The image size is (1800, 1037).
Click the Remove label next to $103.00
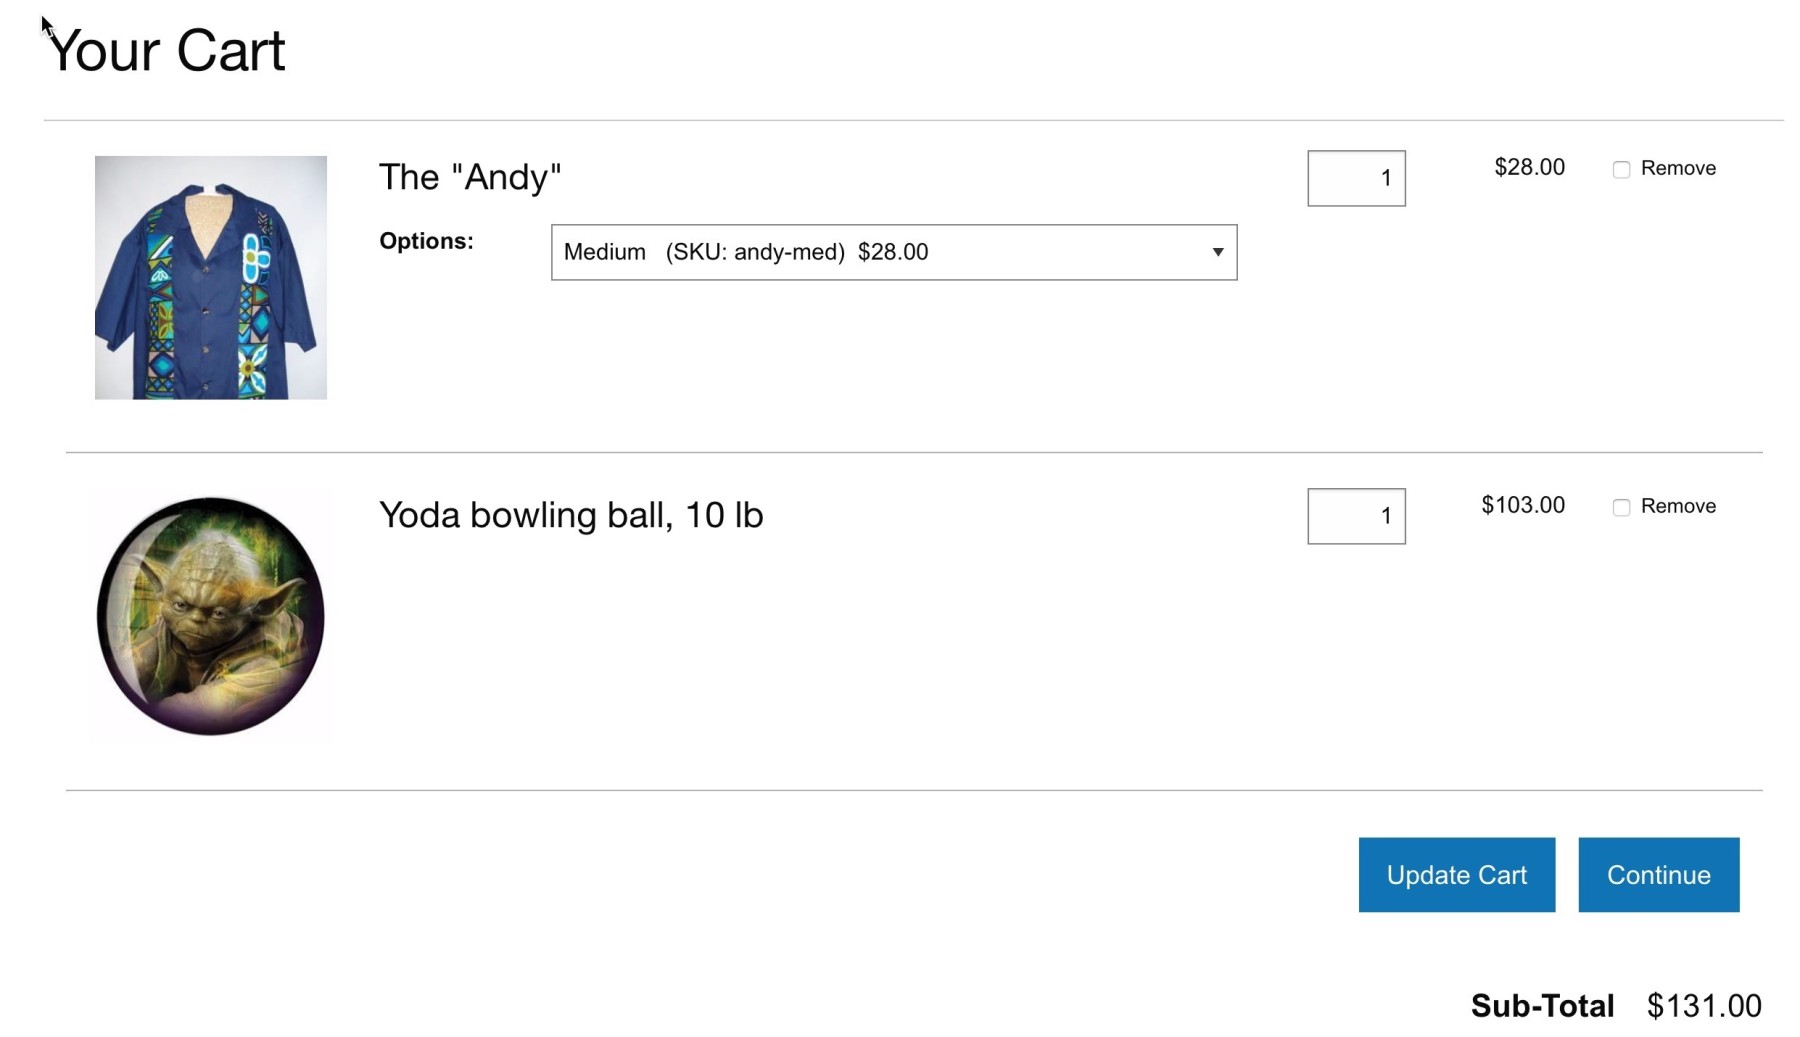[x=1679, y=507]
